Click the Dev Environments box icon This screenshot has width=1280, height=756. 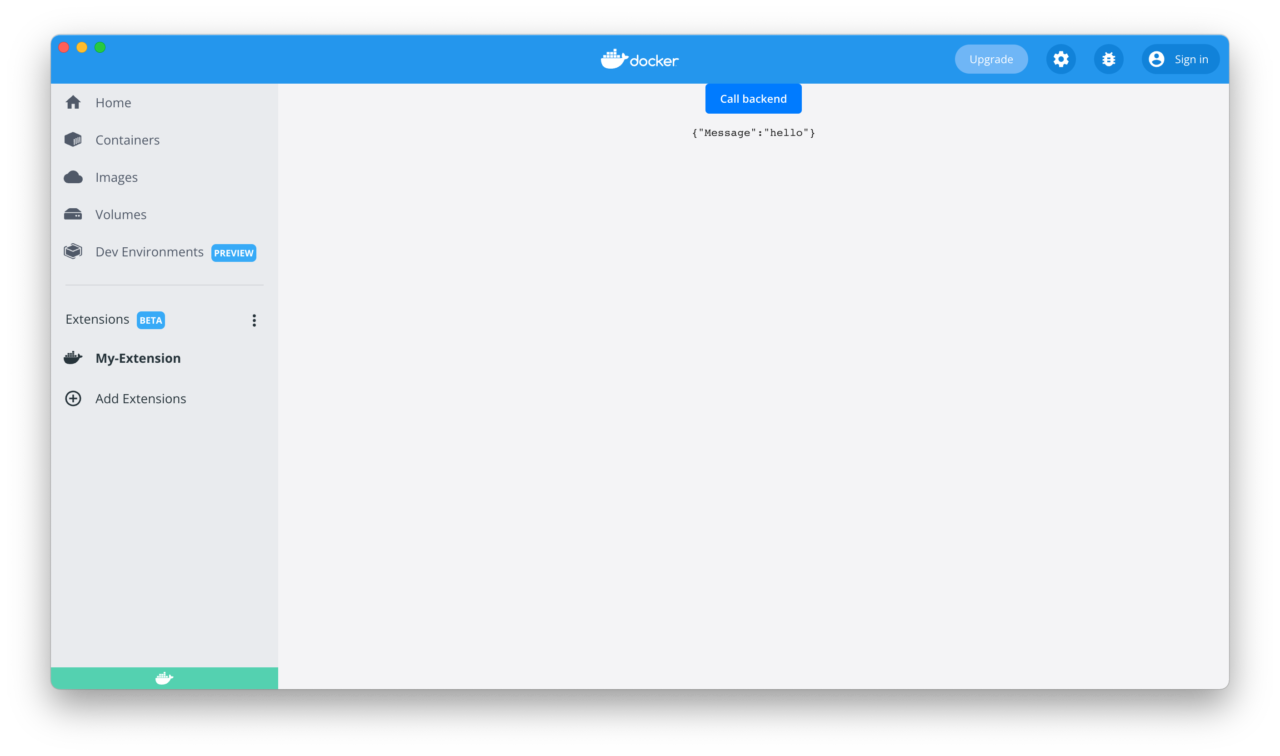click(72, 251)
